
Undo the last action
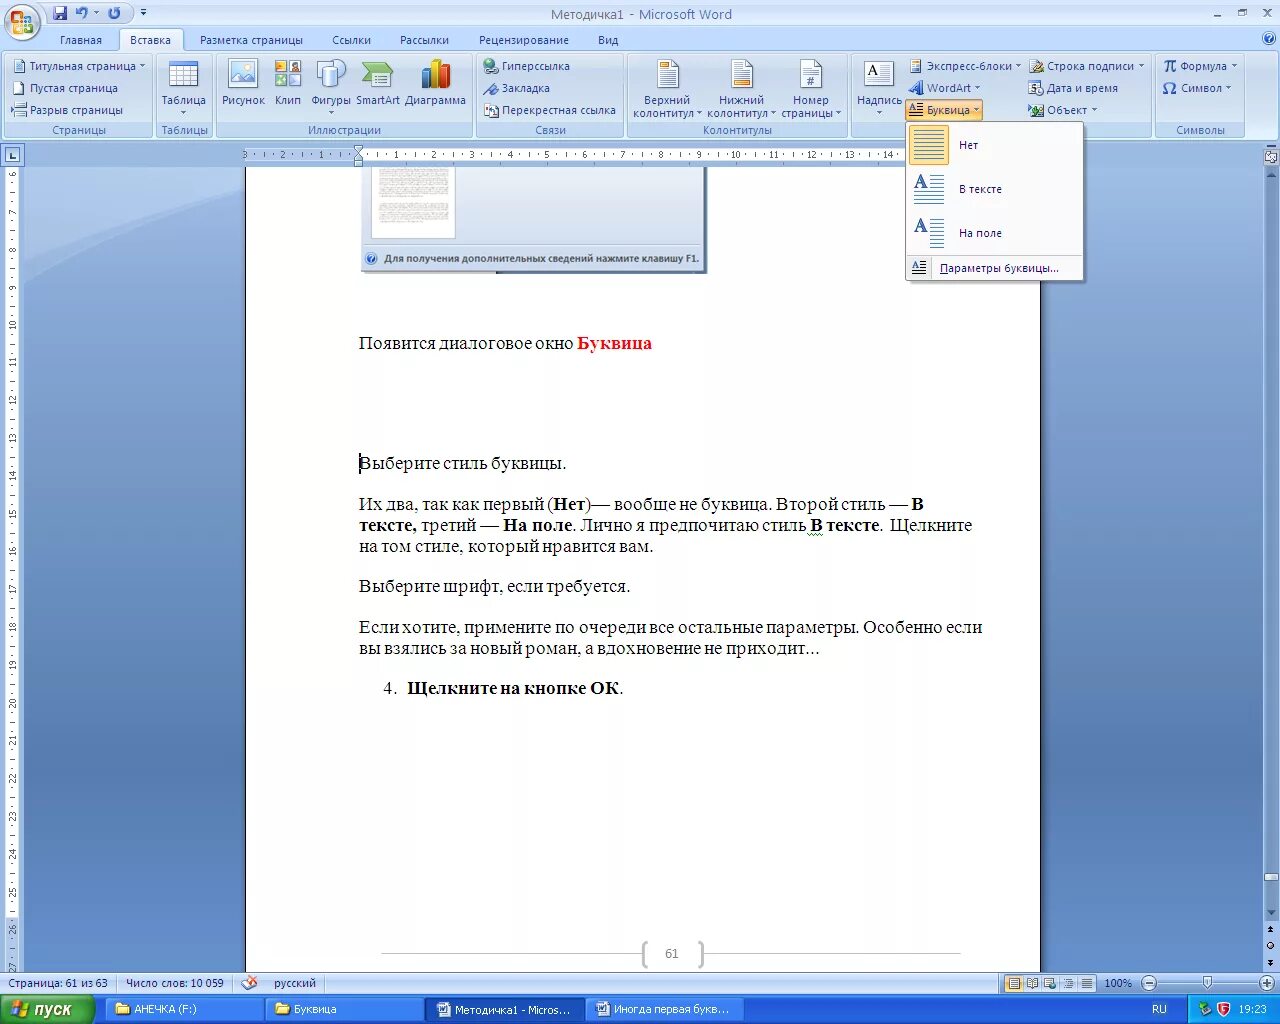(x=82, y=13)
